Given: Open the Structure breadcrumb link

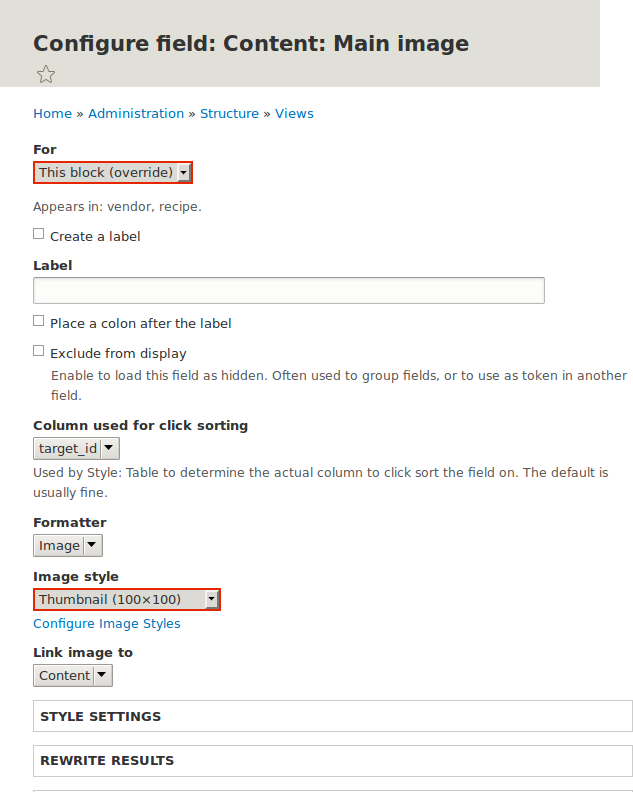Looking at the screenshot, I should (x=229, y=114).
